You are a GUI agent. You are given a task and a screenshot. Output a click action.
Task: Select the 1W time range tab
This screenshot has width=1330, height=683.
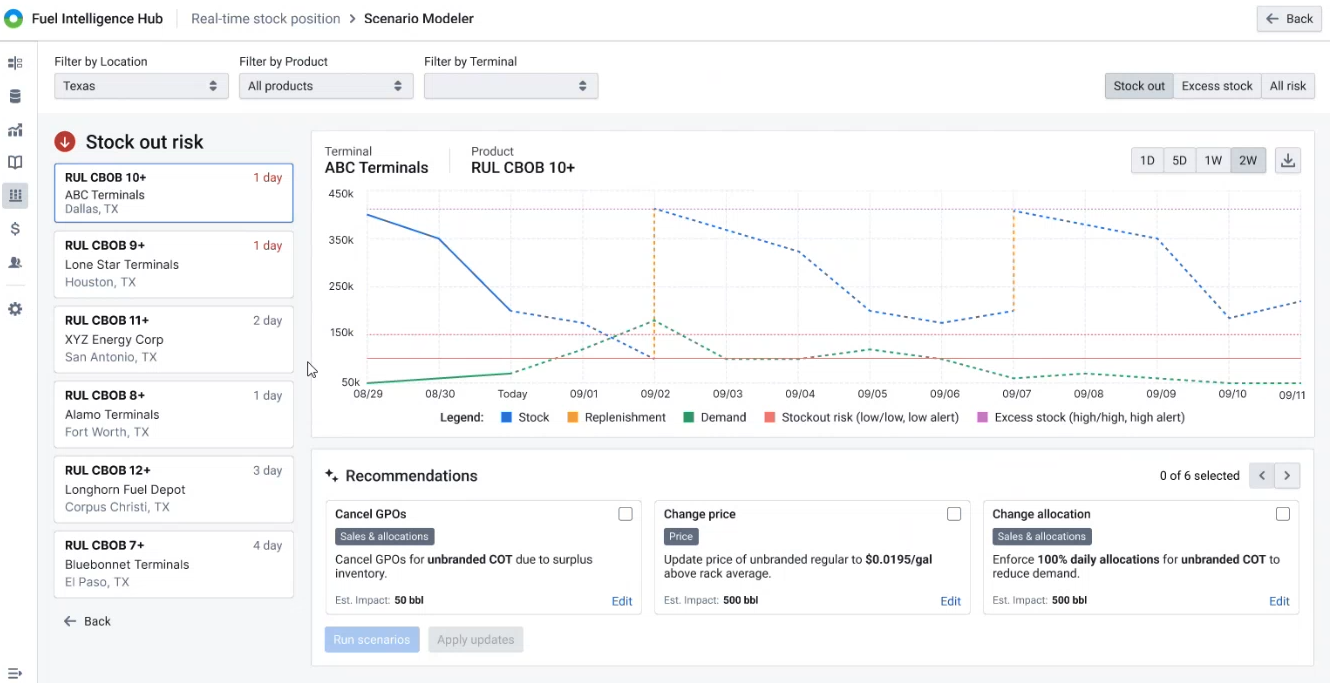(x=1213, y=160)
